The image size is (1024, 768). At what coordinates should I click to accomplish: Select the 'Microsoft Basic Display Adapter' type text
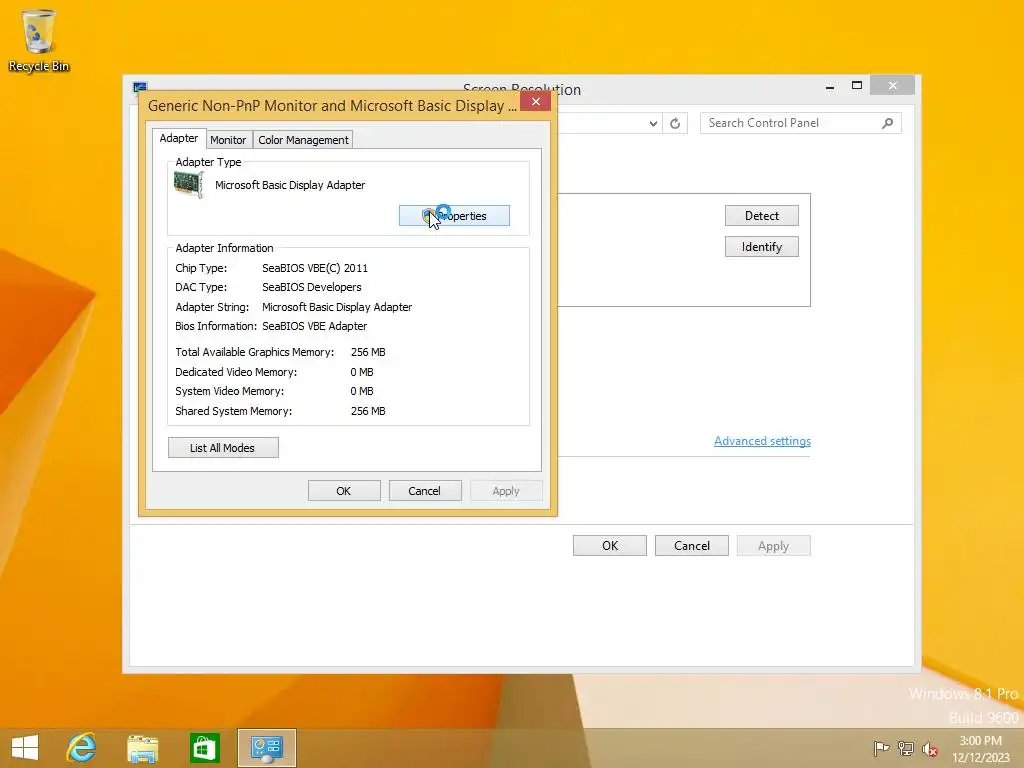[x=290, y=185]
